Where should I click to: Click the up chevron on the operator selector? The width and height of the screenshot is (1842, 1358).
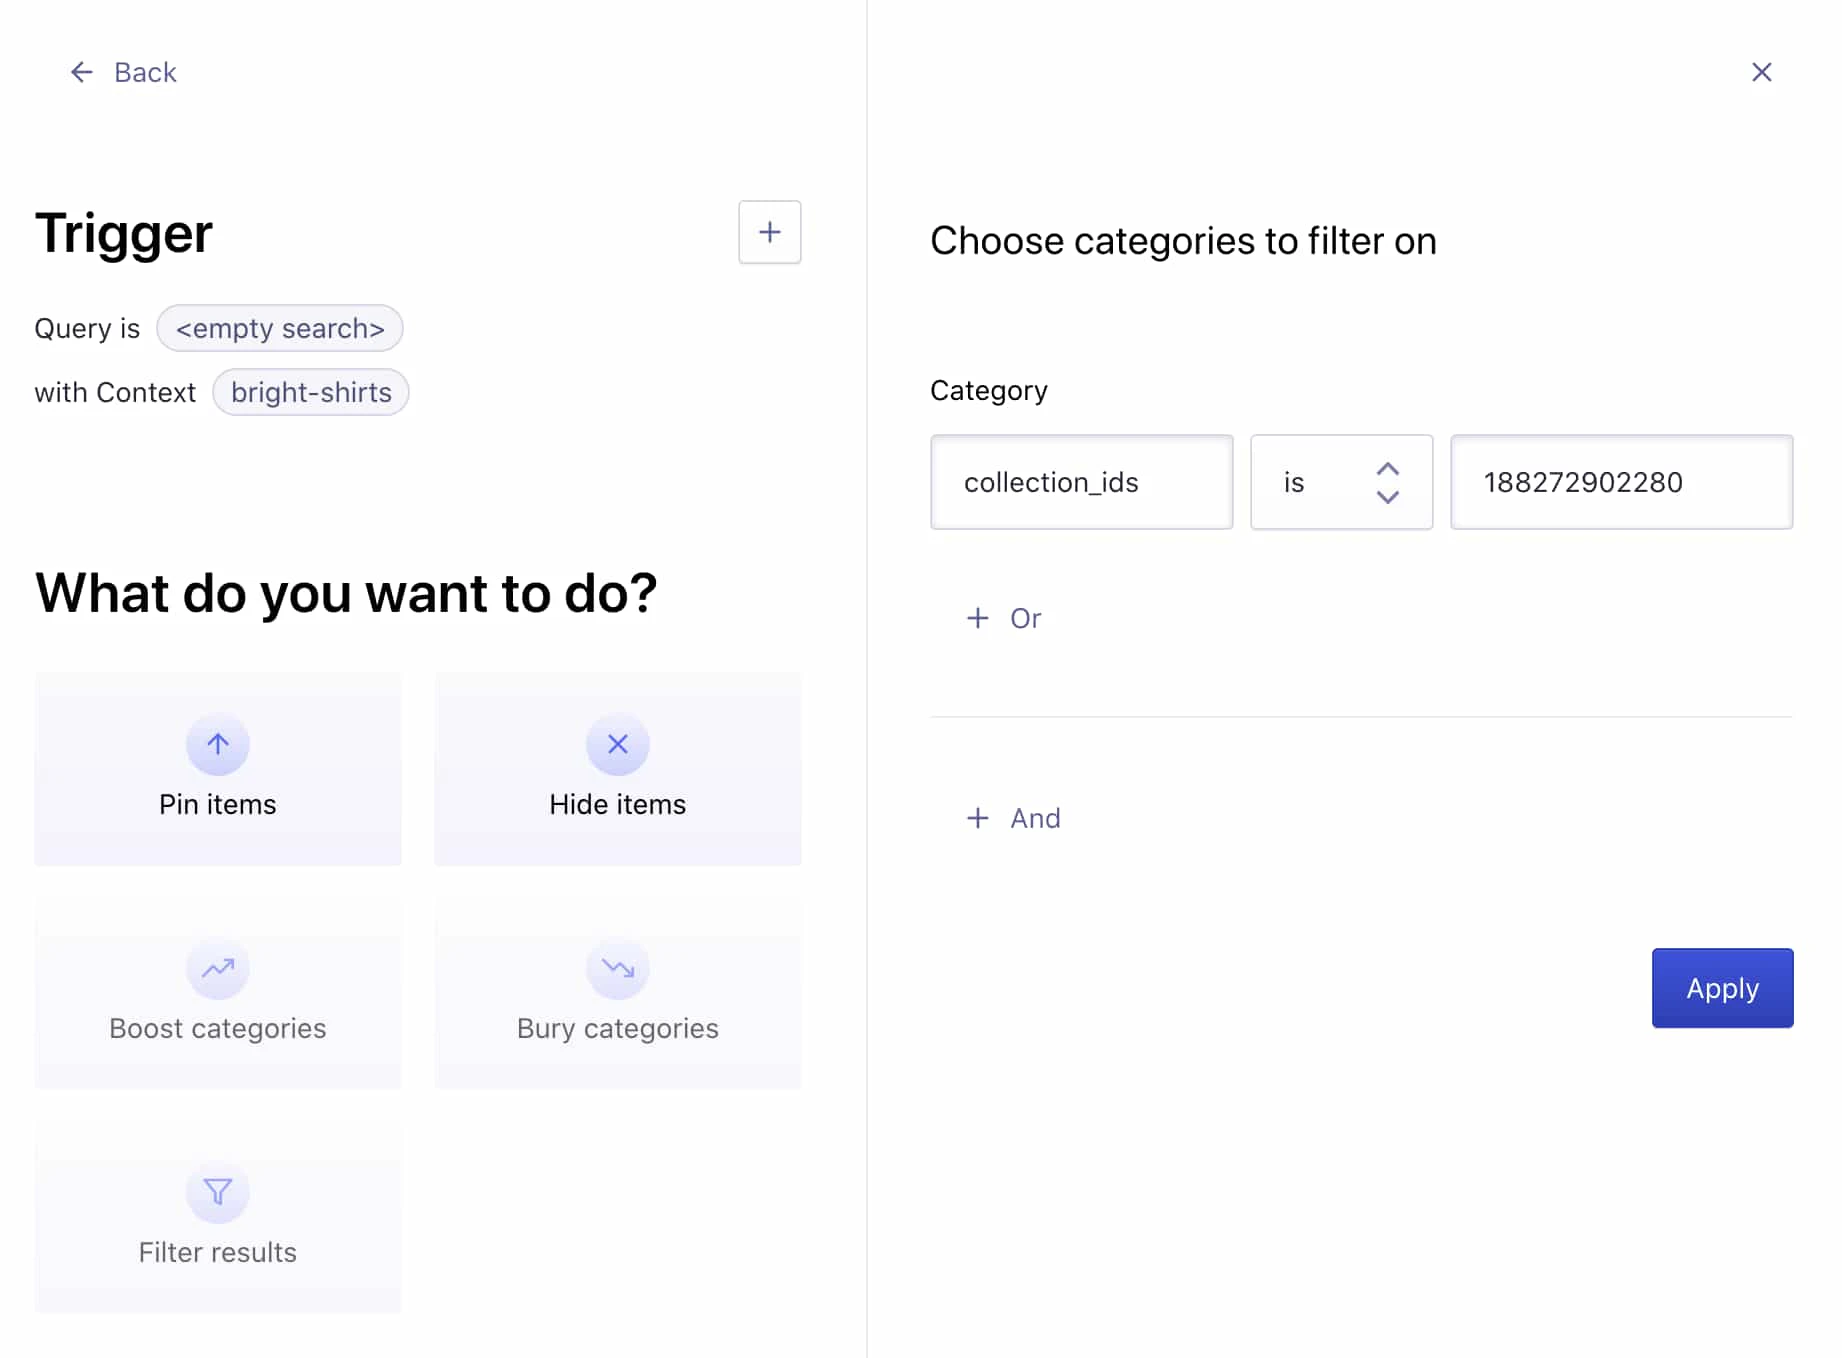(1388, 468)
